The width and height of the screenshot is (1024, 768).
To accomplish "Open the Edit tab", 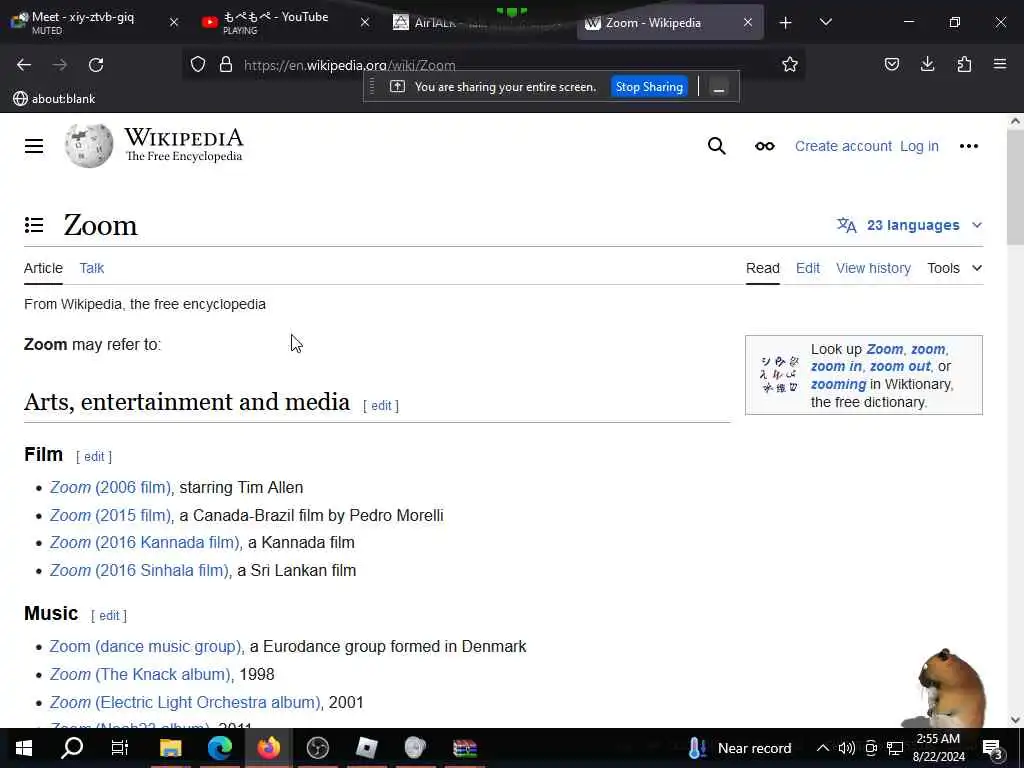I will [807, 268].
